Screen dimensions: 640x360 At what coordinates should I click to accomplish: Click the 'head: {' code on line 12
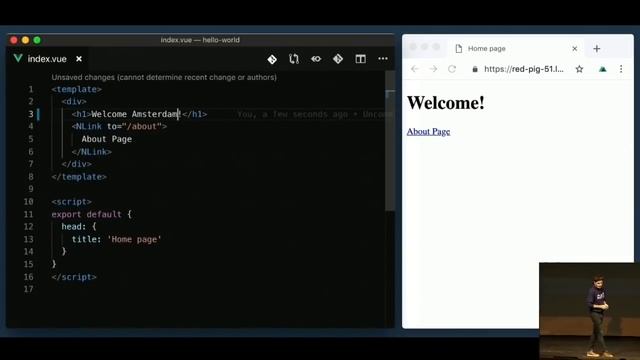pyautogui.click(x=79, y=227)
